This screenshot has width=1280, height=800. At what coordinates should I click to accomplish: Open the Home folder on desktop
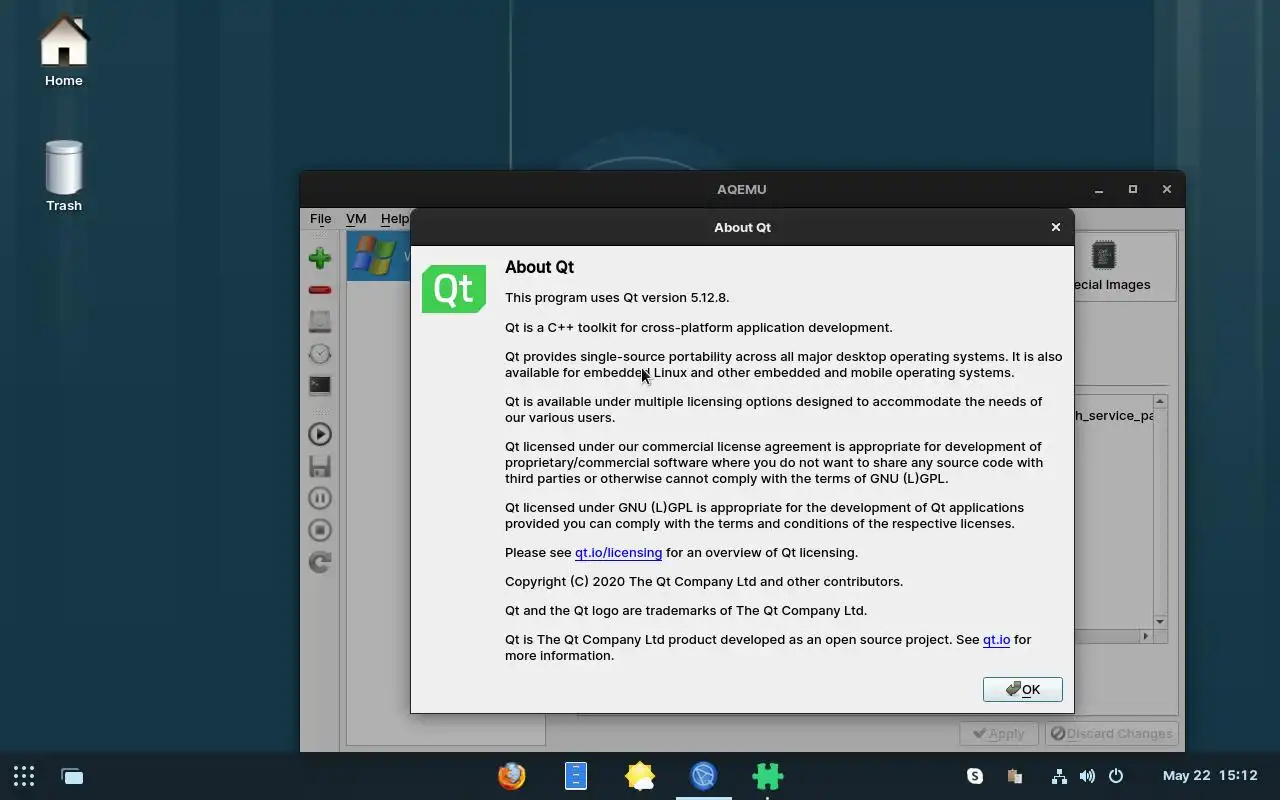[x=64, y=52]
